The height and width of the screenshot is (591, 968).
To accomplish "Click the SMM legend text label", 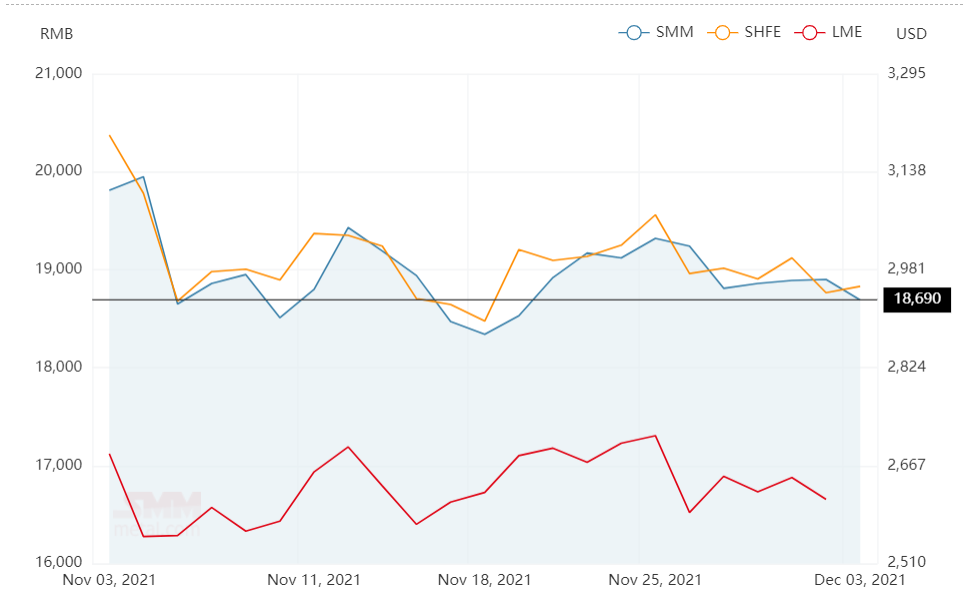I will click(x=674, y=32).
